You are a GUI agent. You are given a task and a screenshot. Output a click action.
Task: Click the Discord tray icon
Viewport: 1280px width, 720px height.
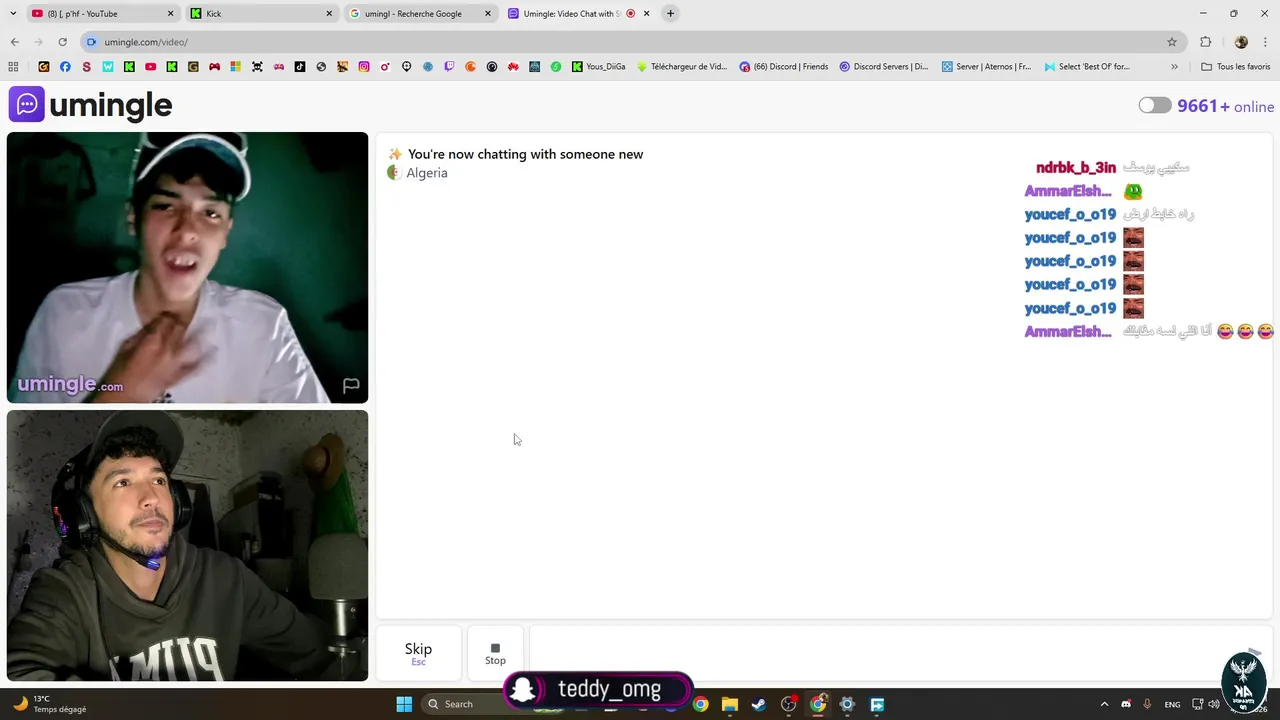point(1126,704)
